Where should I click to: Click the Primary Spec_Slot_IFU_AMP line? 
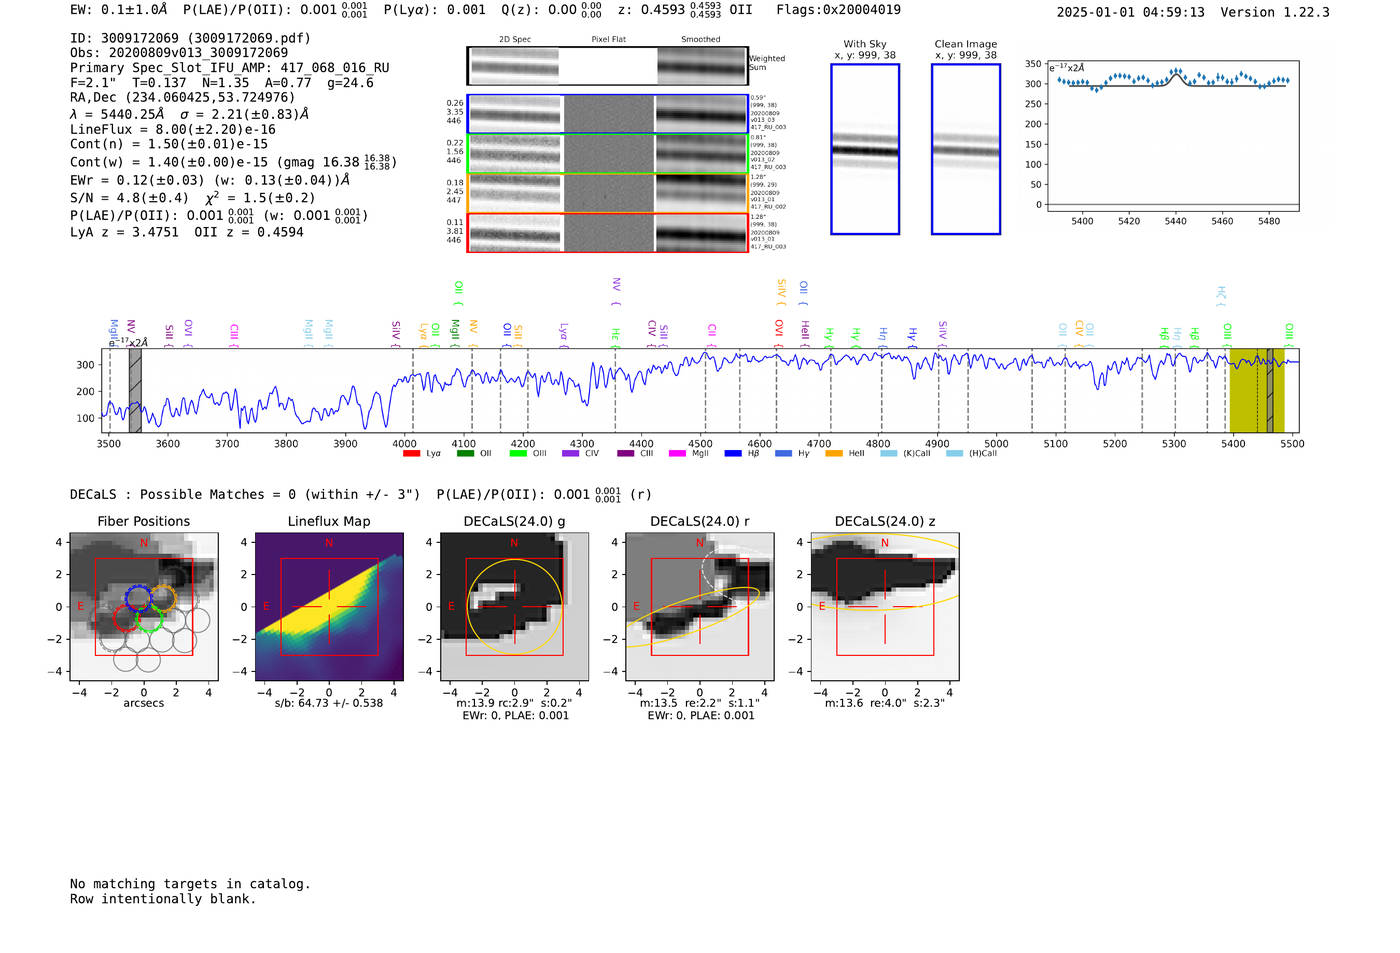[x=230, y=68]
